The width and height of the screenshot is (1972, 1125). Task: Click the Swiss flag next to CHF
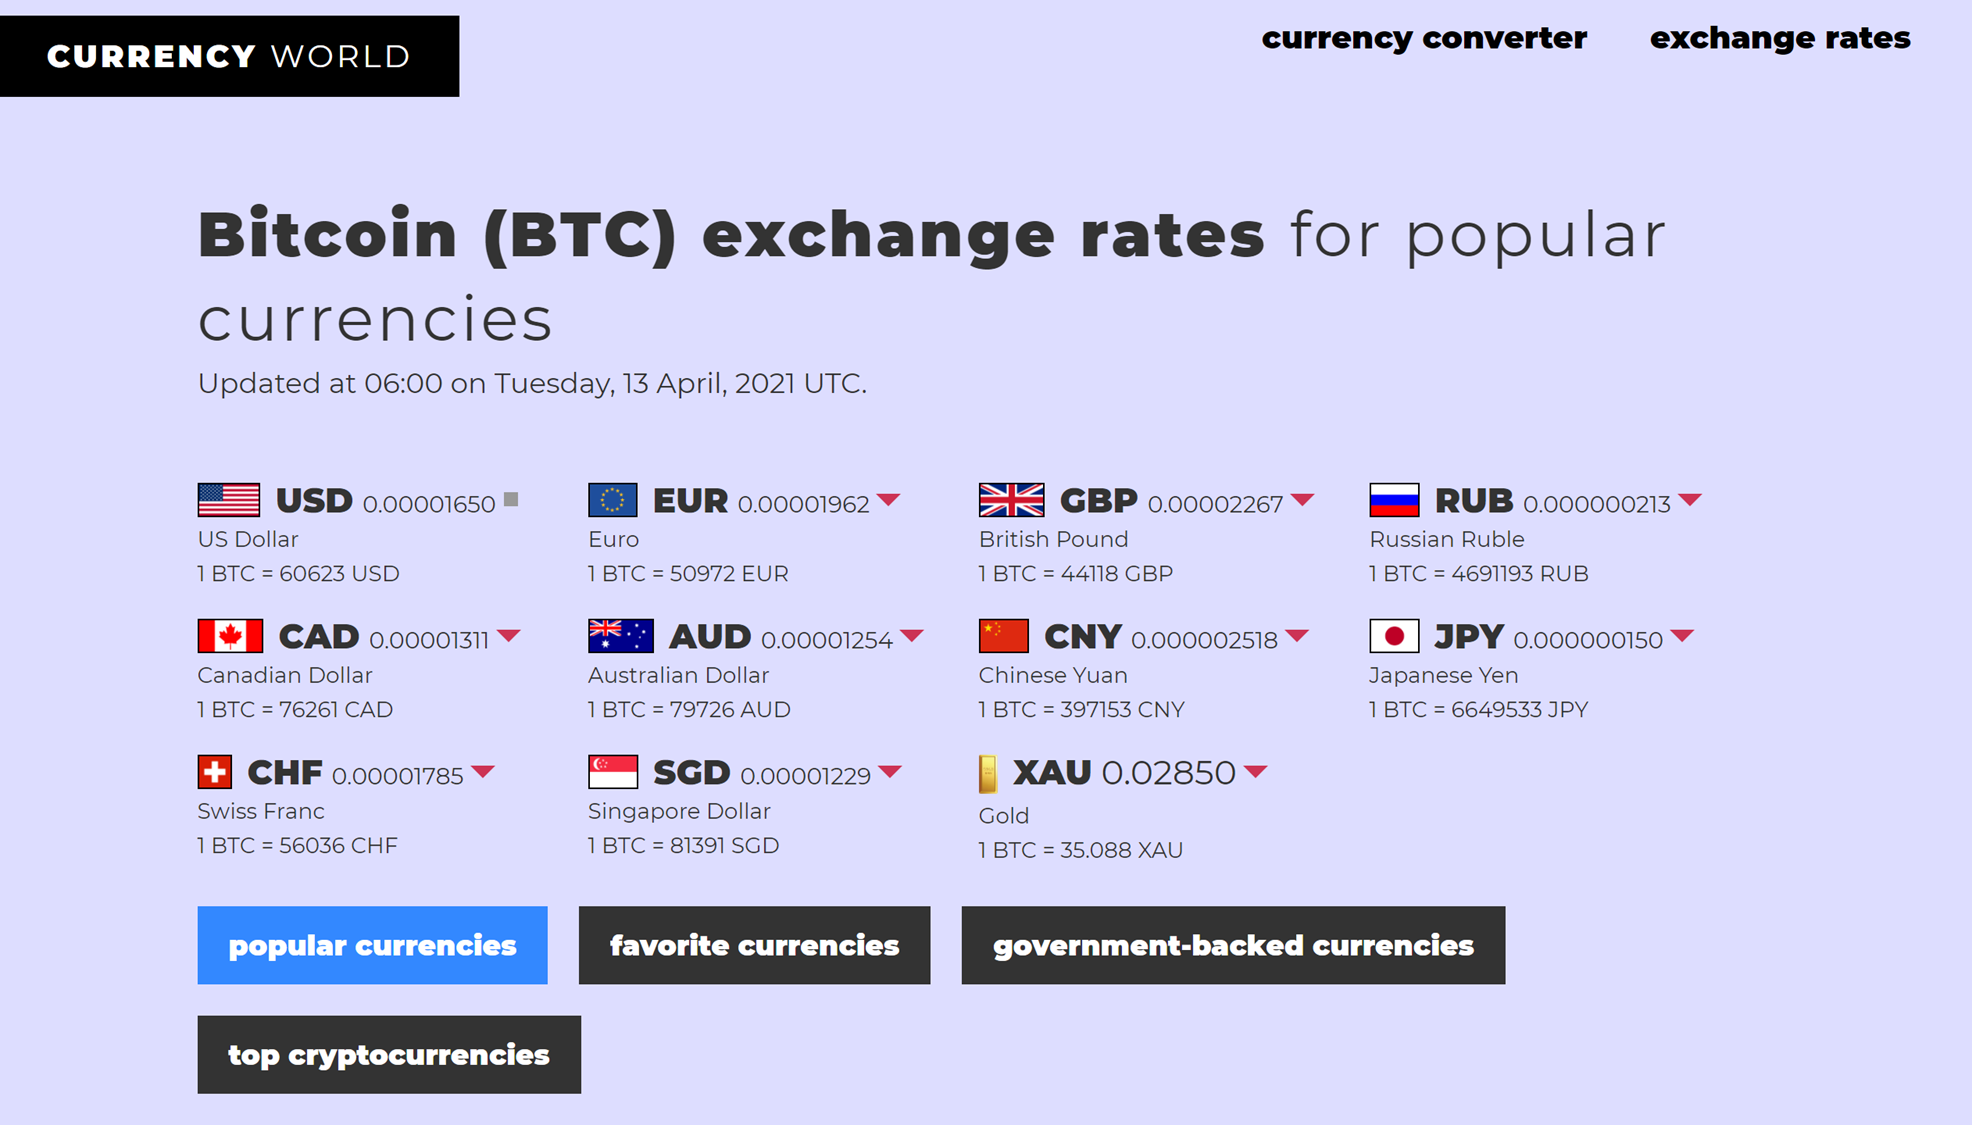coord(215,772)
